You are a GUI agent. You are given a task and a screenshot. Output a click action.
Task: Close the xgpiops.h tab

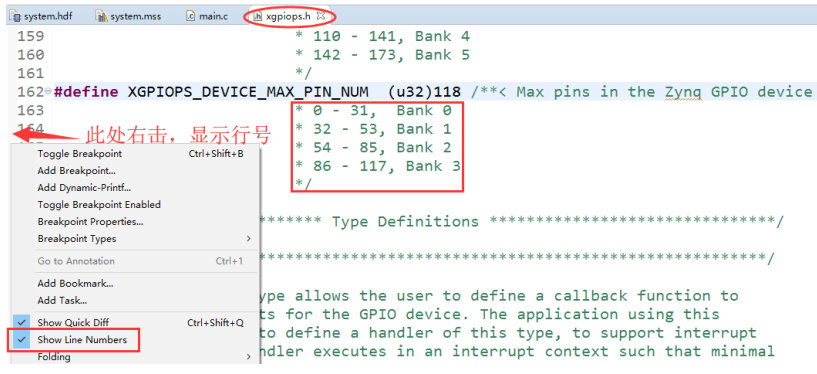(321, 16)
